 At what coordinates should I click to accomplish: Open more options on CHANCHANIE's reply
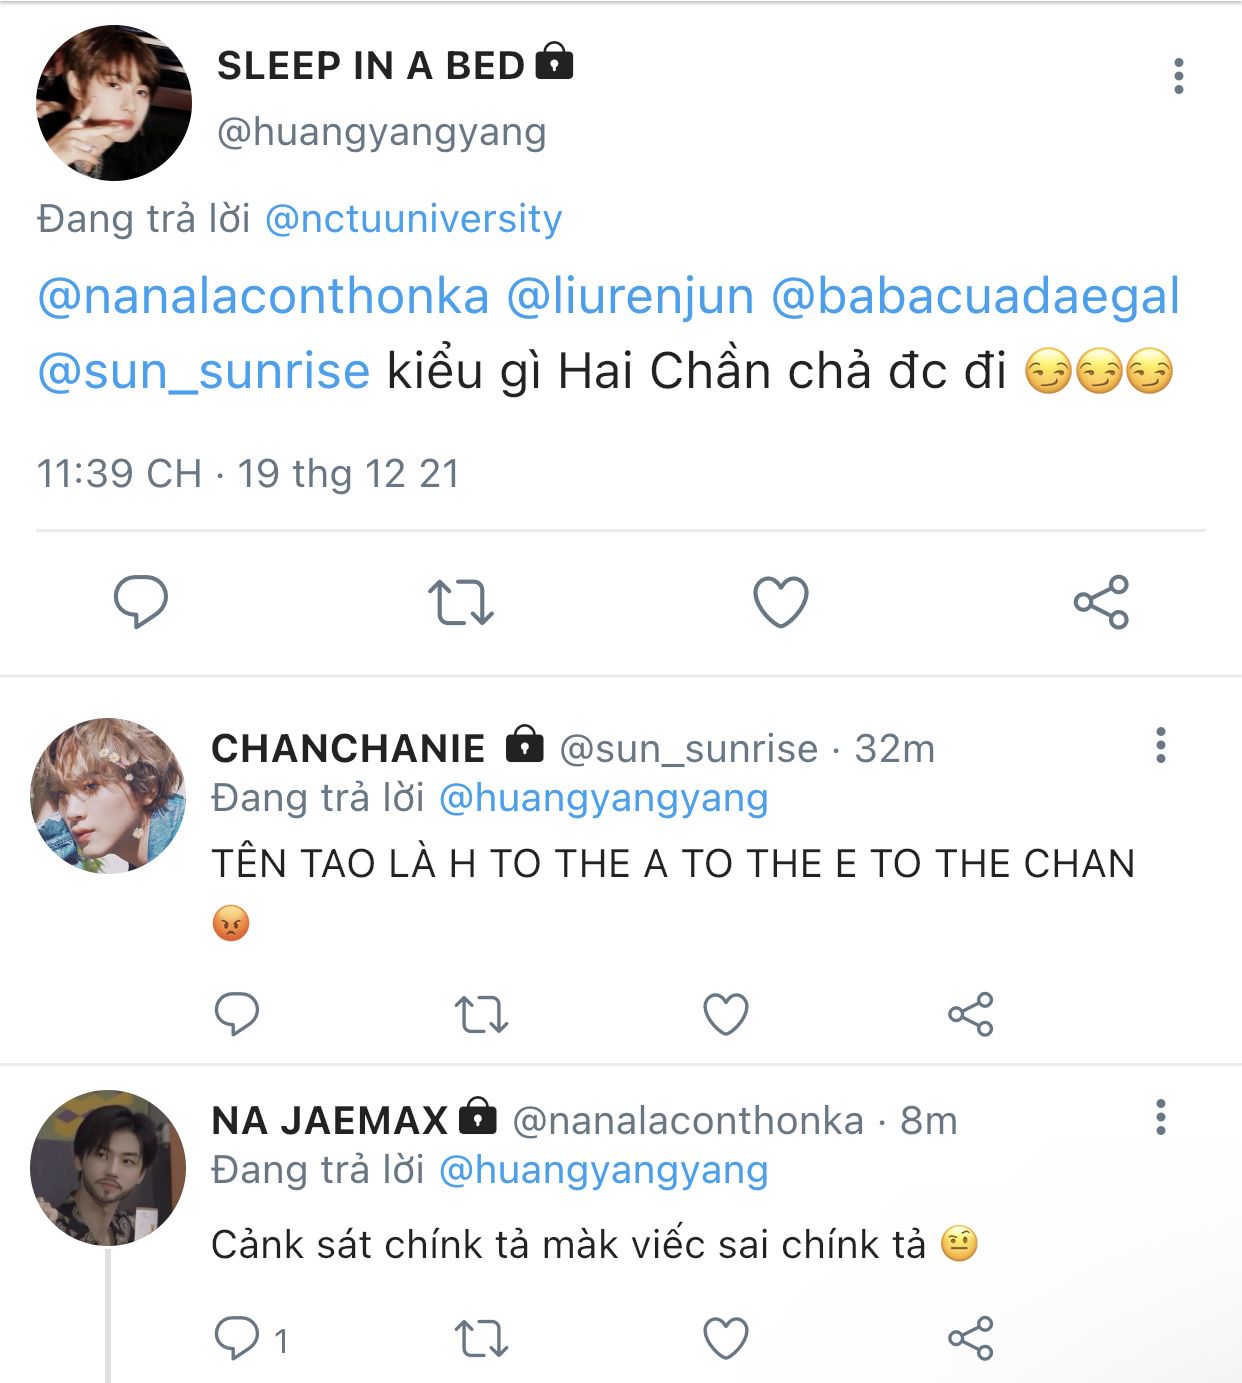click(x=1161, y=745)
